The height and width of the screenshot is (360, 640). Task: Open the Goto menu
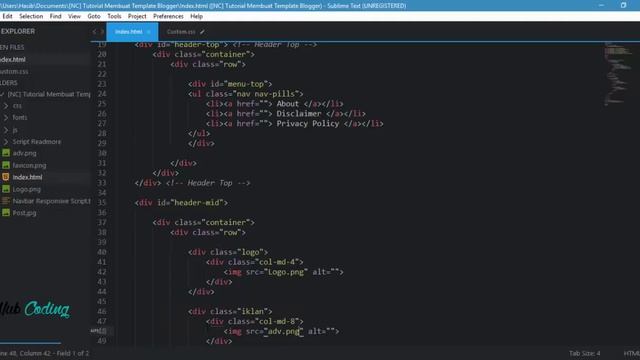[x=94, y=16]
